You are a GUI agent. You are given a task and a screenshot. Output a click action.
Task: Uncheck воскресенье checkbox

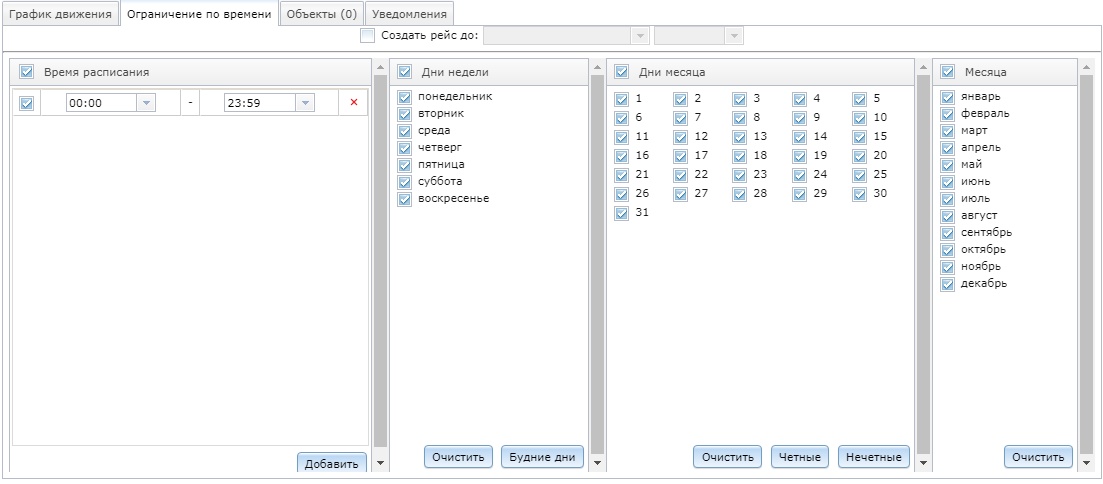coord(404,198)
